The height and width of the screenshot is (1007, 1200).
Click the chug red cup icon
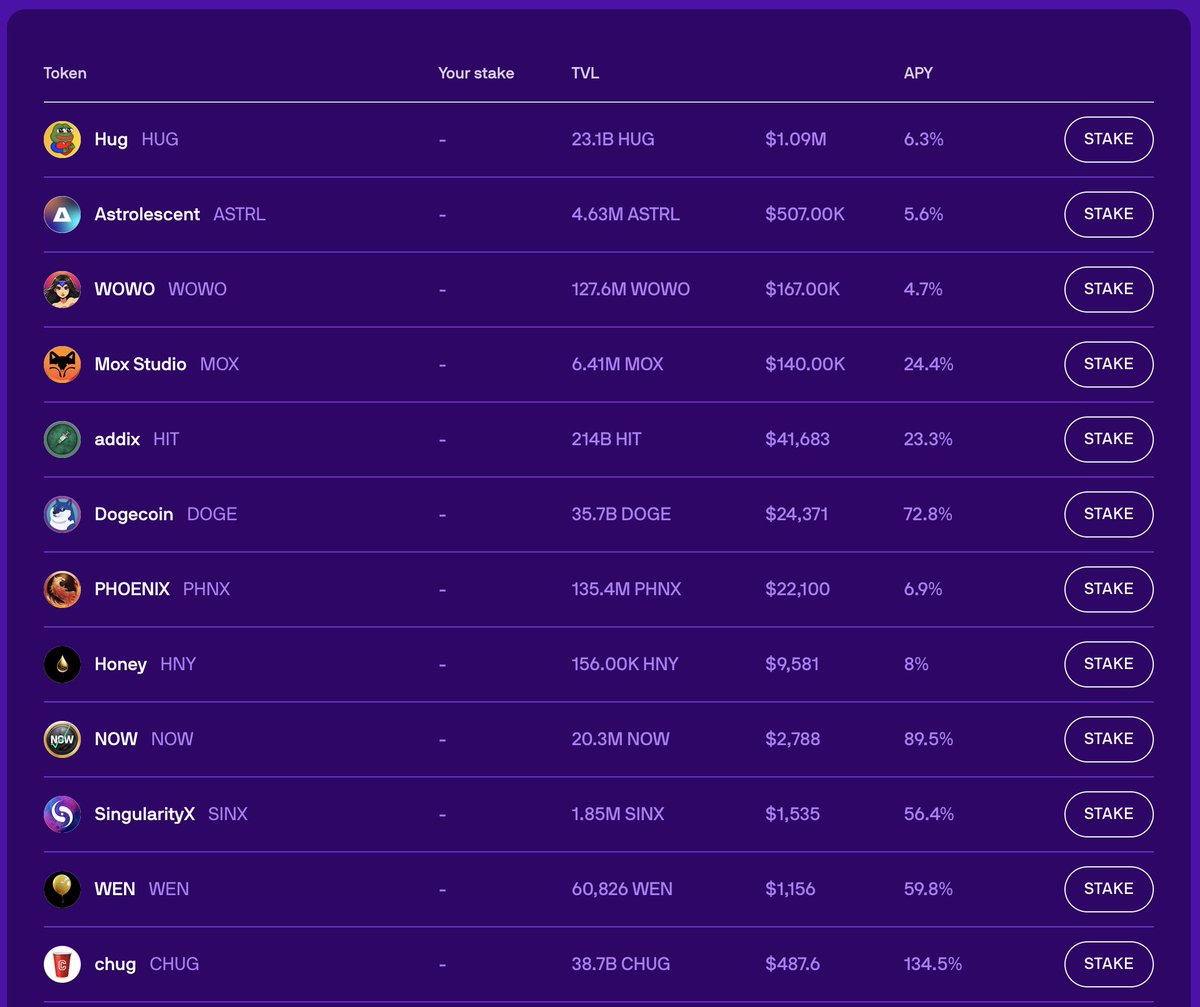point(62,964)
